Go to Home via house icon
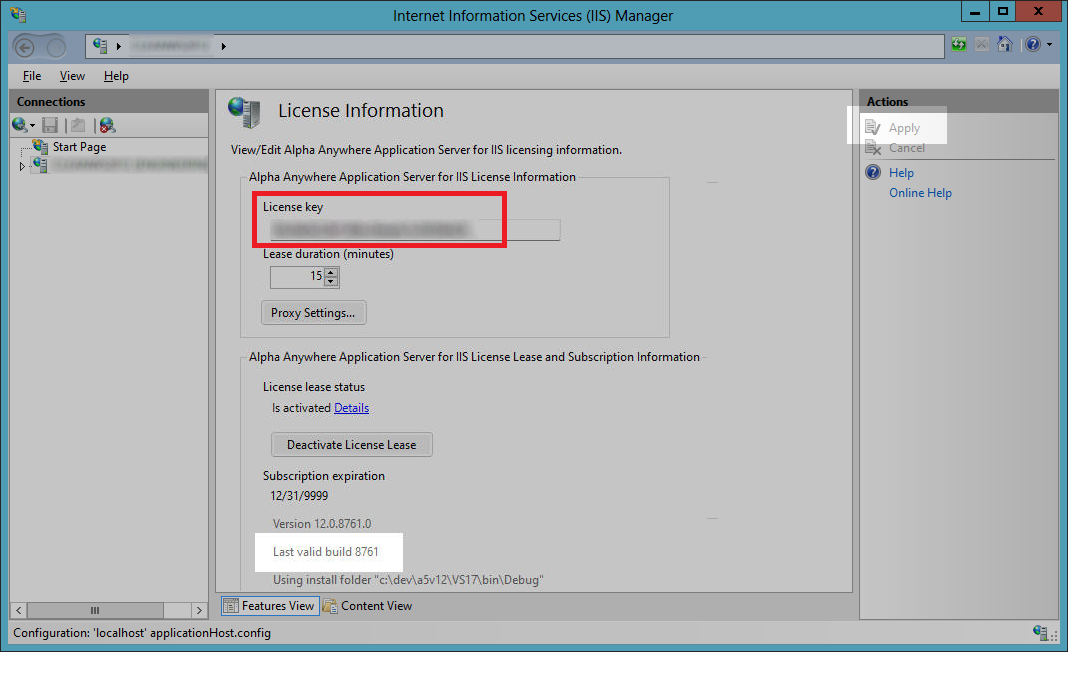This screenshot has width=1068, height=674. tap(1005, 44)
